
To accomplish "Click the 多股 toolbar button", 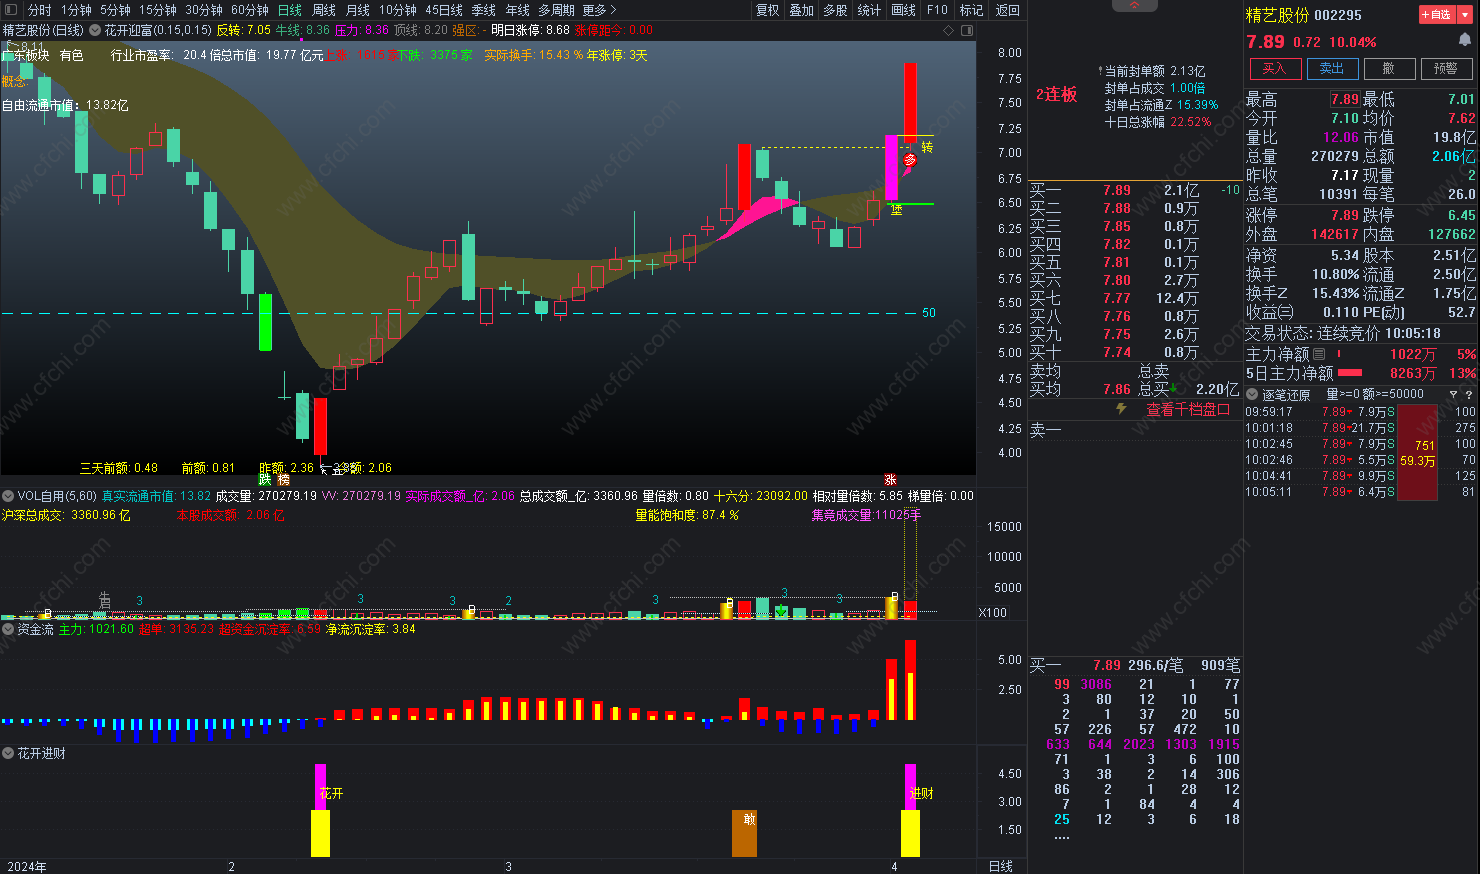I will (x=835, y=10).
